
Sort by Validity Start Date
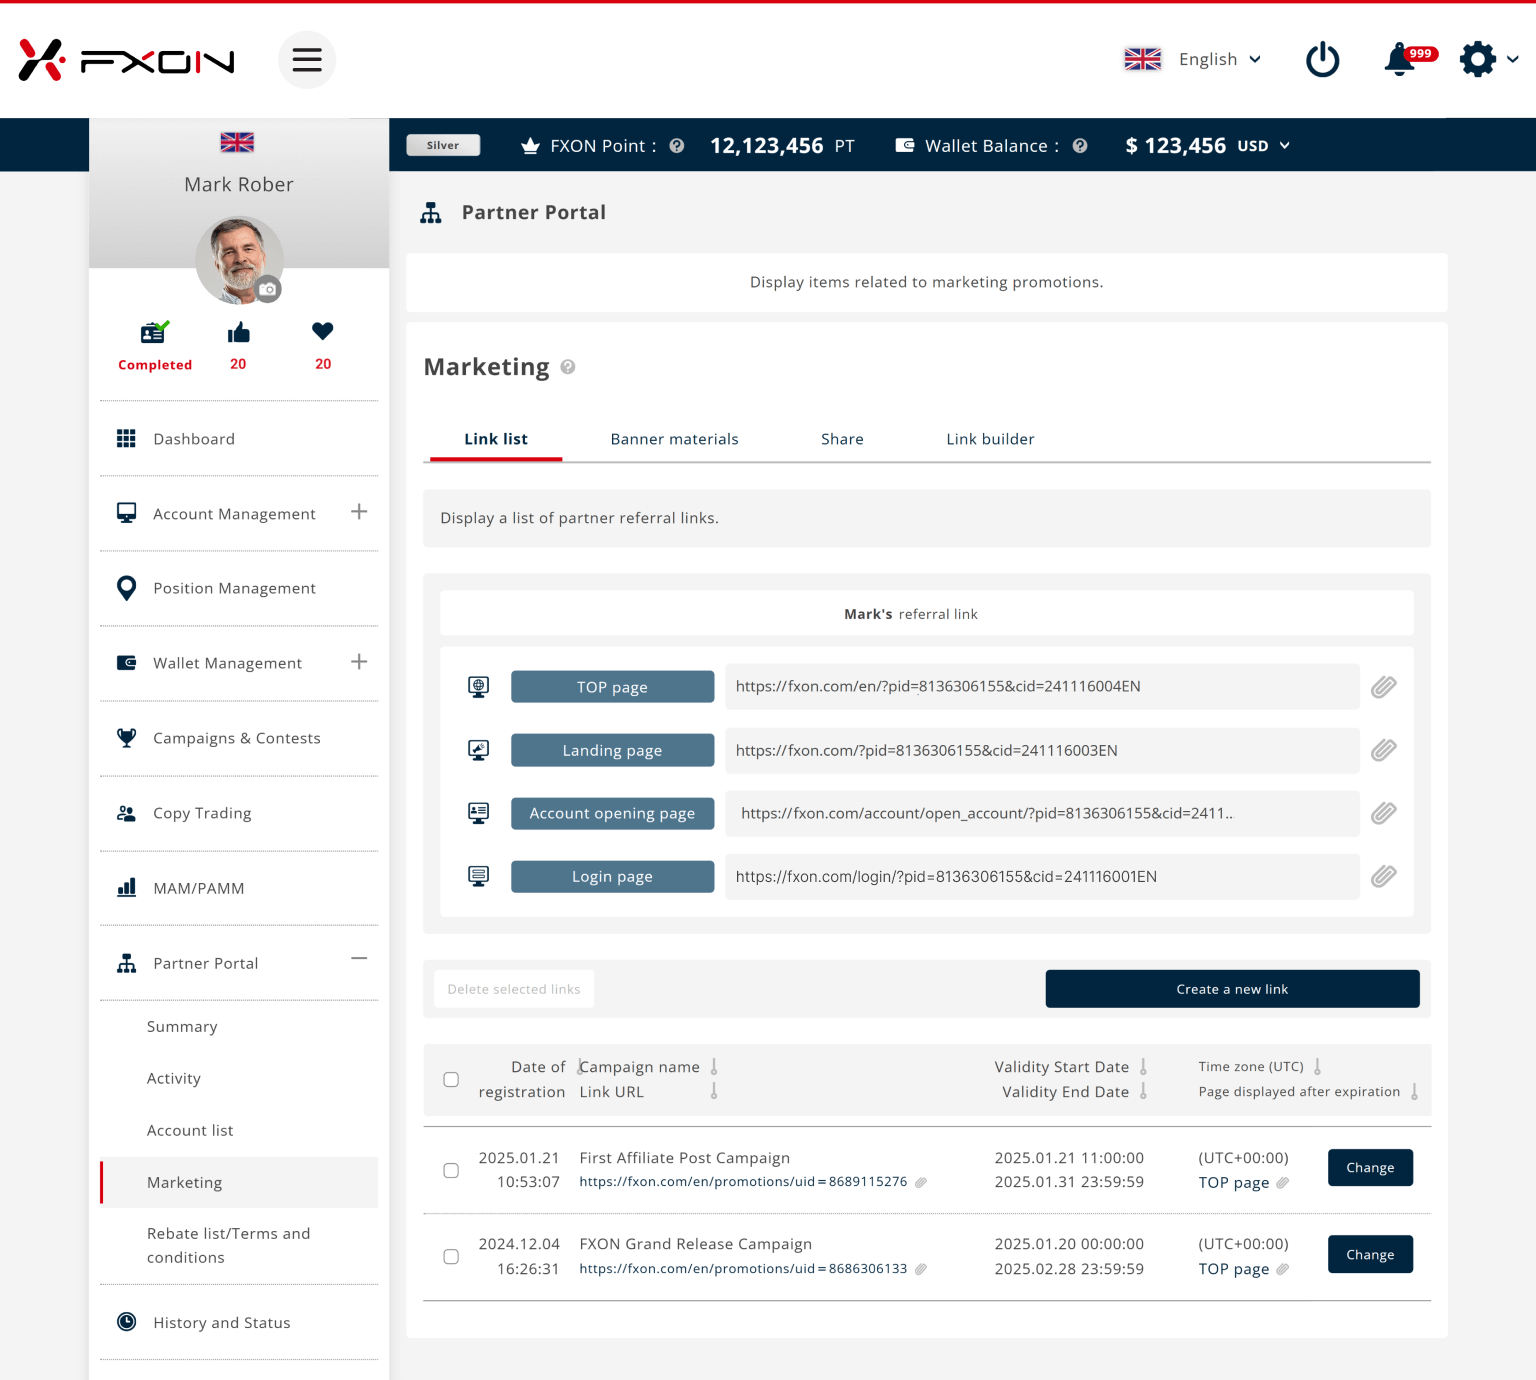click(1143, 1067)
